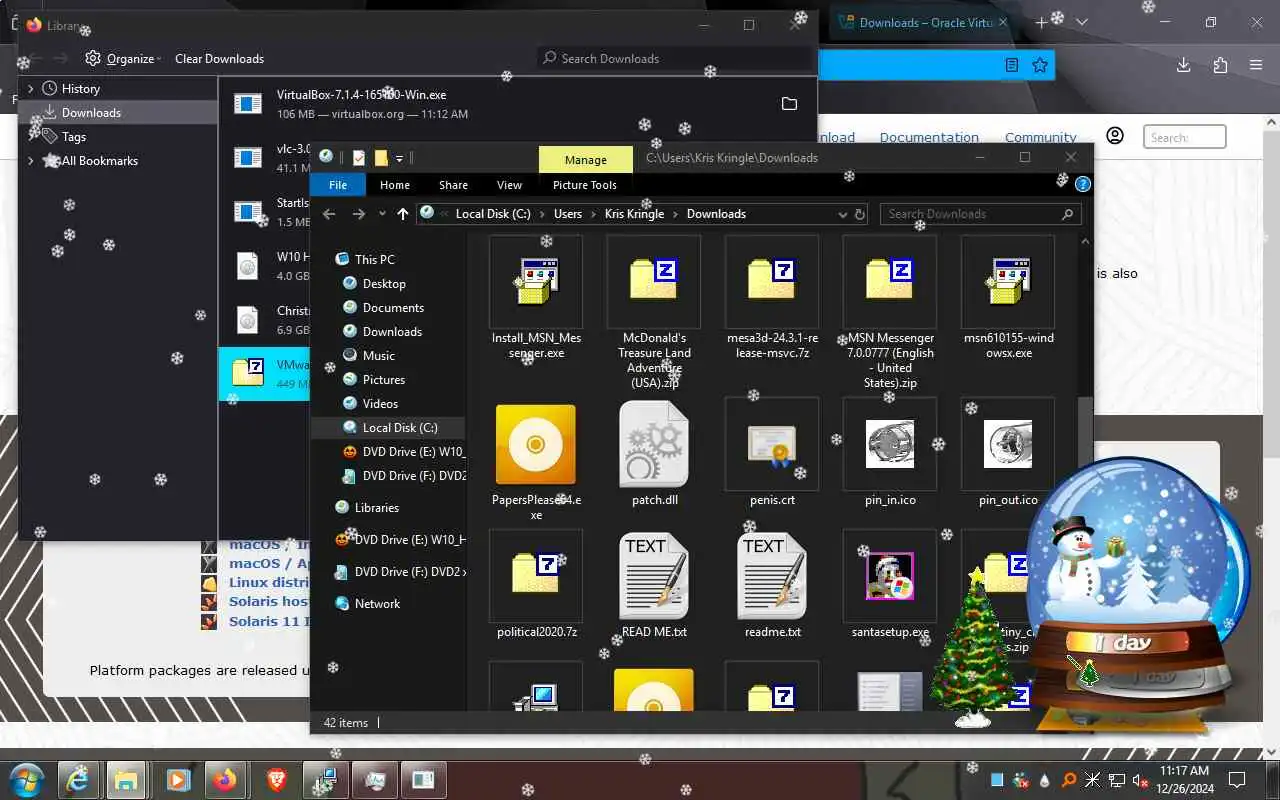Refresh the Downloads folder view
This screenshot has width=1280, height=800.
[859, 214]
